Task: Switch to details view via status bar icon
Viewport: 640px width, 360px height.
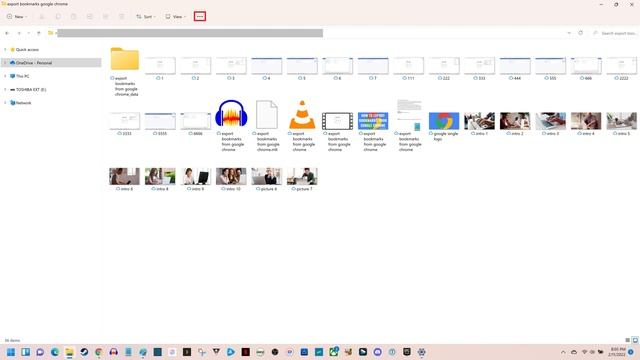Action: 627,340
